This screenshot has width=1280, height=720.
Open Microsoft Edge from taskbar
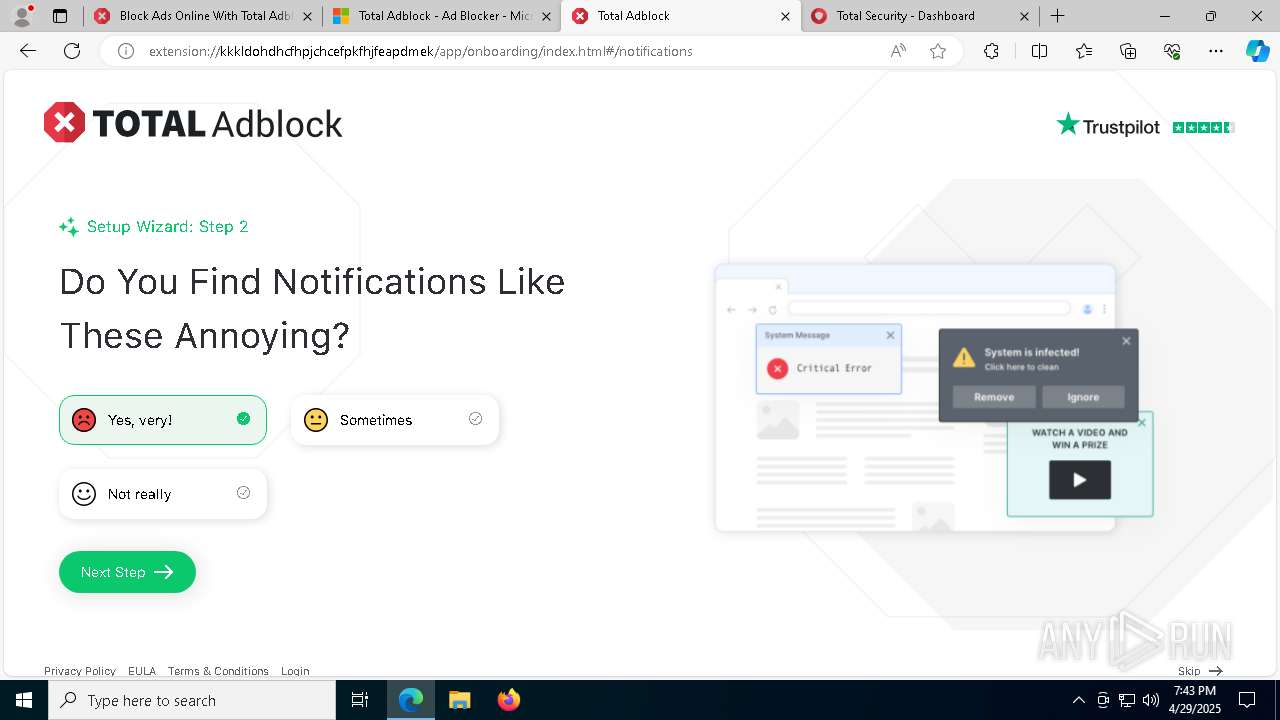pos(411,700)
